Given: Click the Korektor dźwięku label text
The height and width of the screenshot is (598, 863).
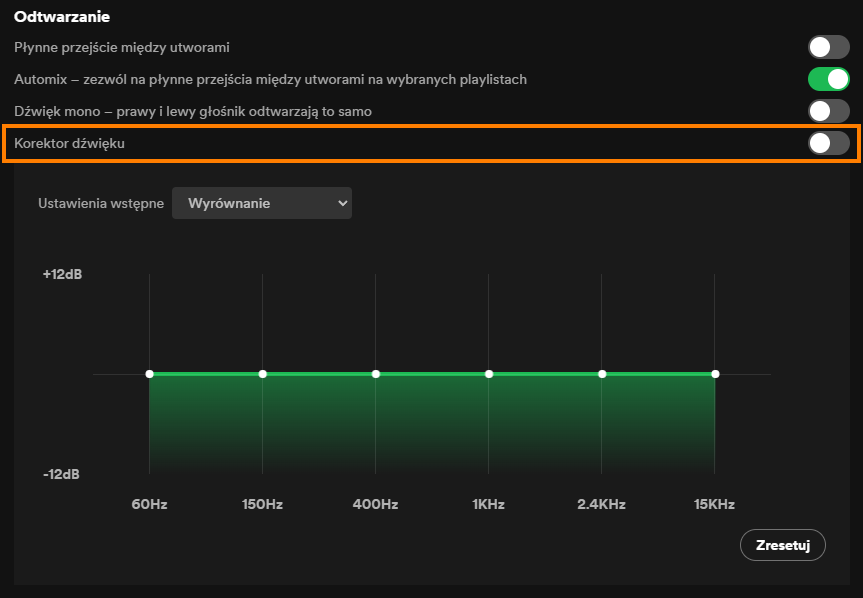Looking at the screenshot, I should coord(69,144).
